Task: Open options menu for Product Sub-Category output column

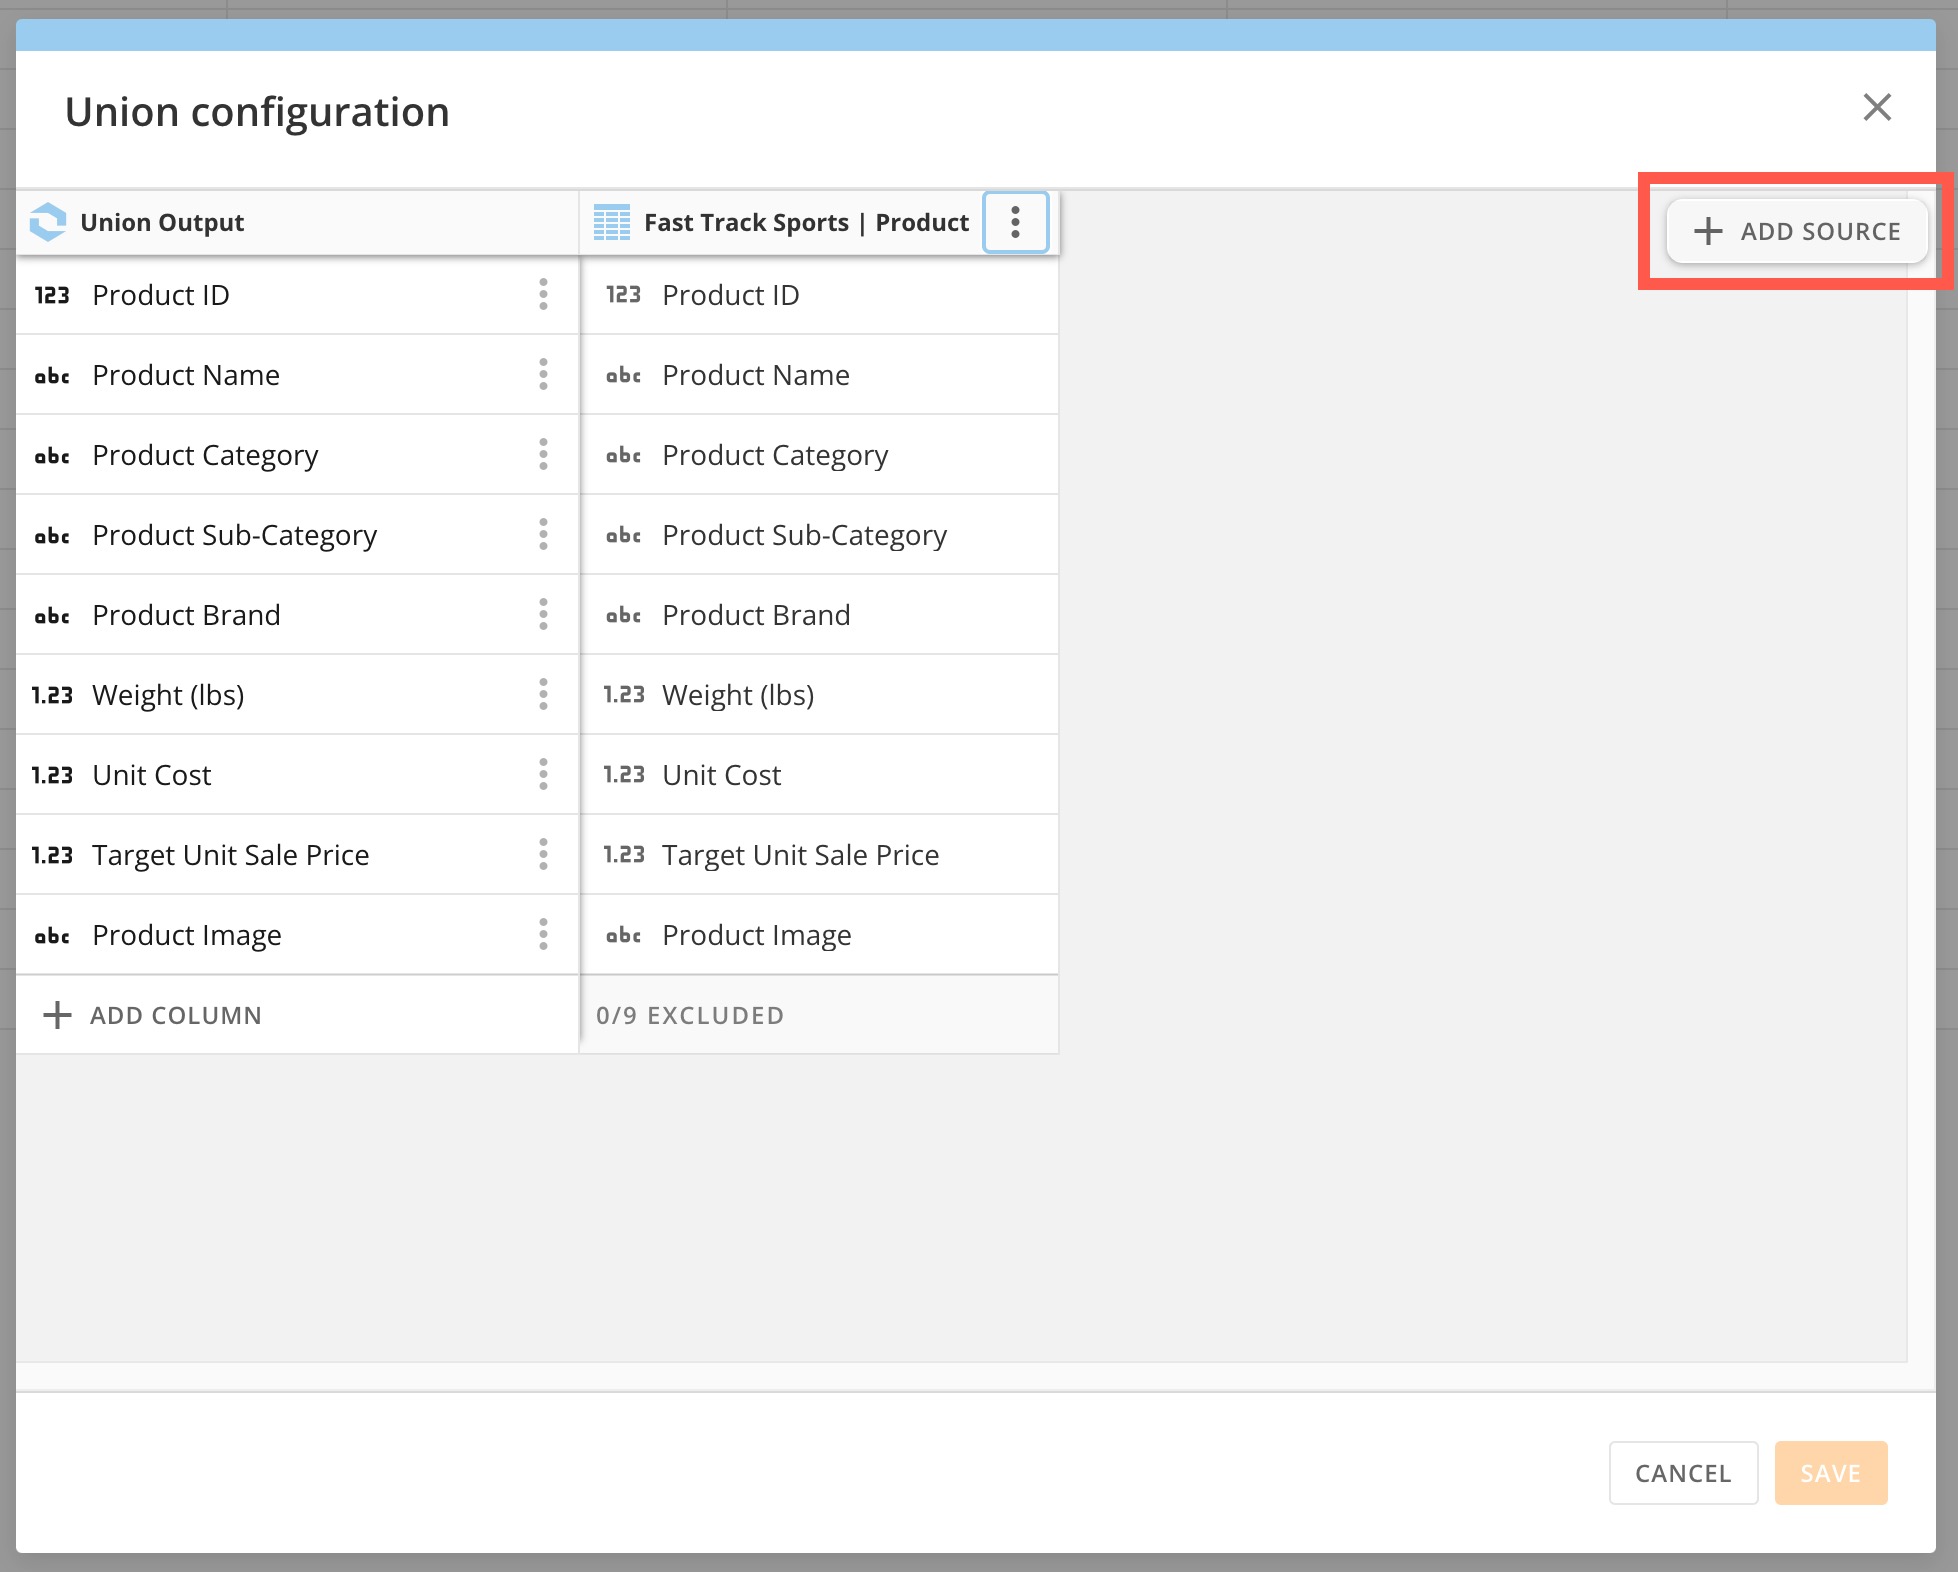Action: 543,535
